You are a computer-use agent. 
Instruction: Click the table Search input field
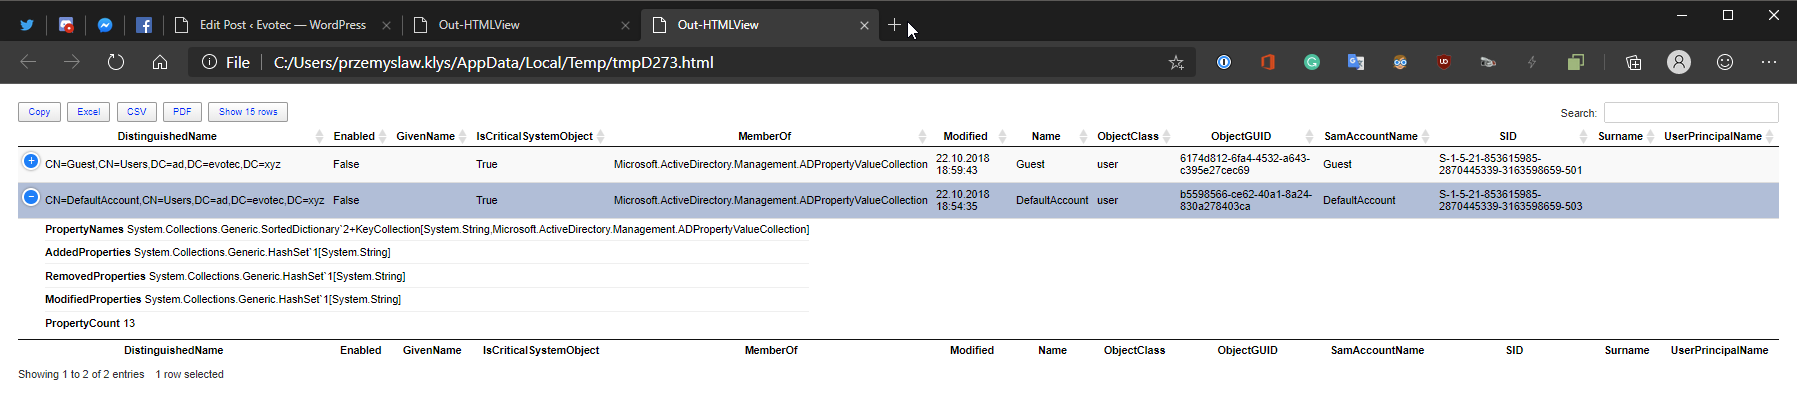[1690, 113]
